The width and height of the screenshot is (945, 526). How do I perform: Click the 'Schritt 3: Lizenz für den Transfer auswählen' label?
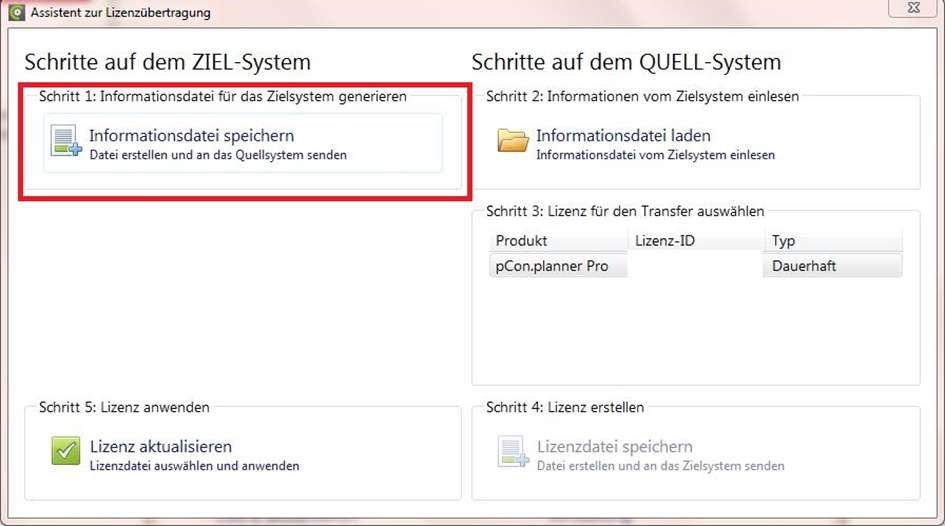tap(625, 211)
